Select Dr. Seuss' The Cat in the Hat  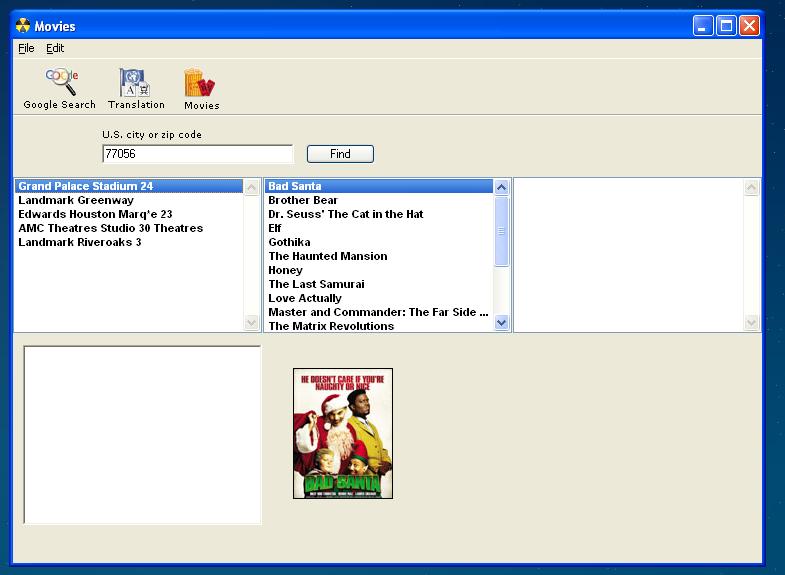379,214
